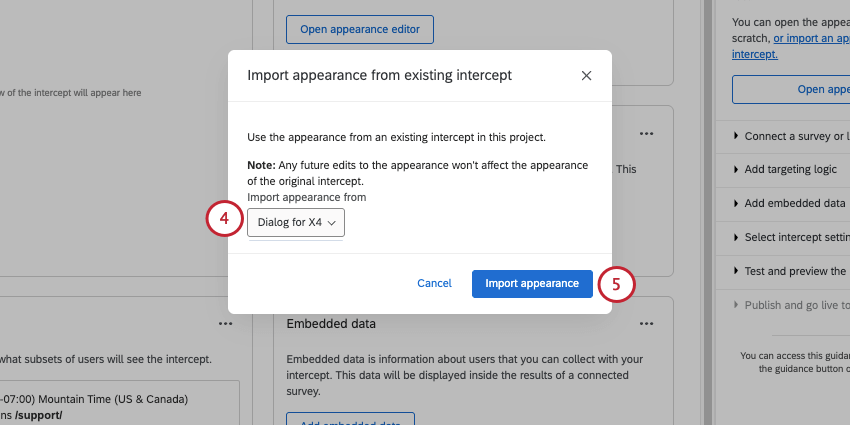Viewport: 850px width, 425px height.
Task: Click Add embedded data button at bottom
Action: [350, 419]
